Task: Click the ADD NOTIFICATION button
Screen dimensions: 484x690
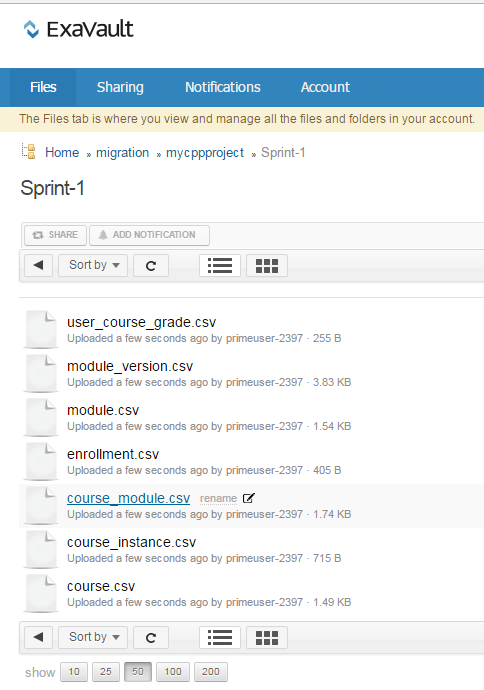Action: 149,235
